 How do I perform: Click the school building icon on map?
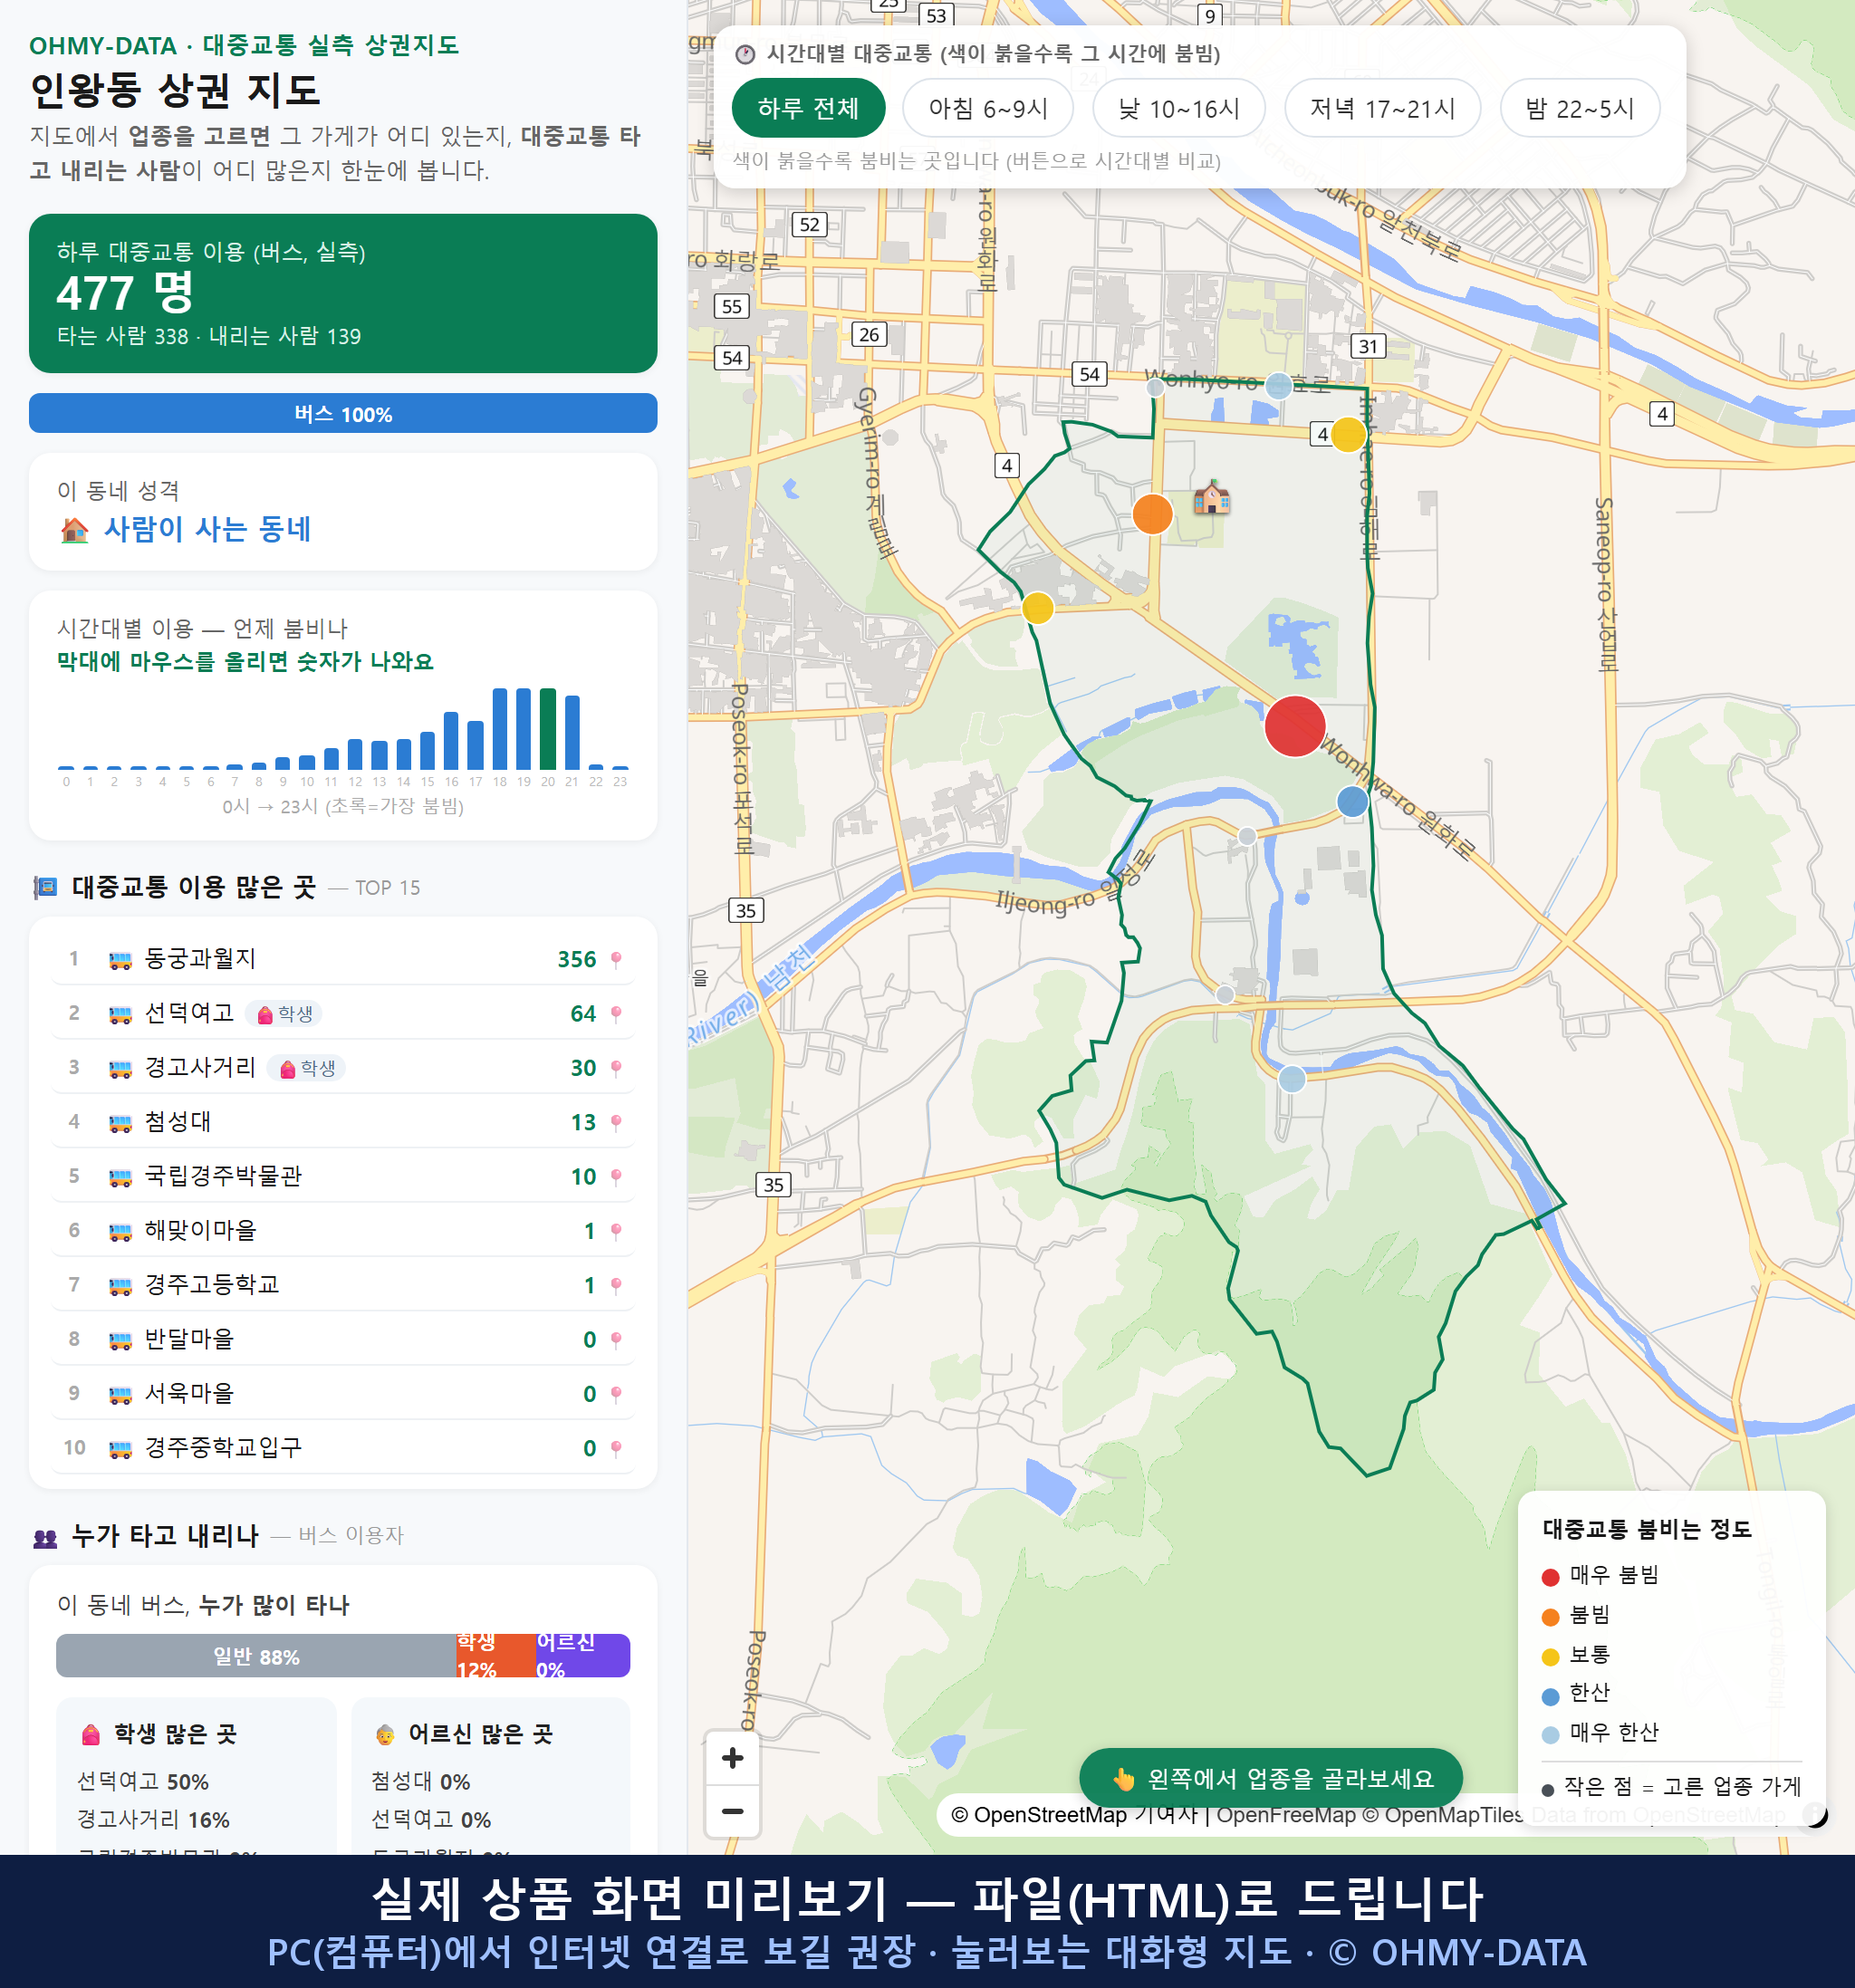1211,497
